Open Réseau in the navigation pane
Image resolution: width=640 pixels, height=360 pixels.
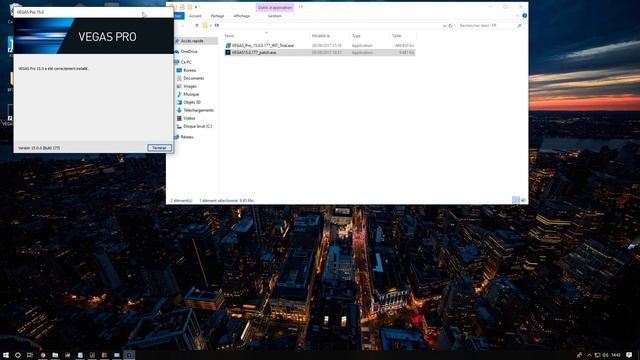tap(187, 137)
